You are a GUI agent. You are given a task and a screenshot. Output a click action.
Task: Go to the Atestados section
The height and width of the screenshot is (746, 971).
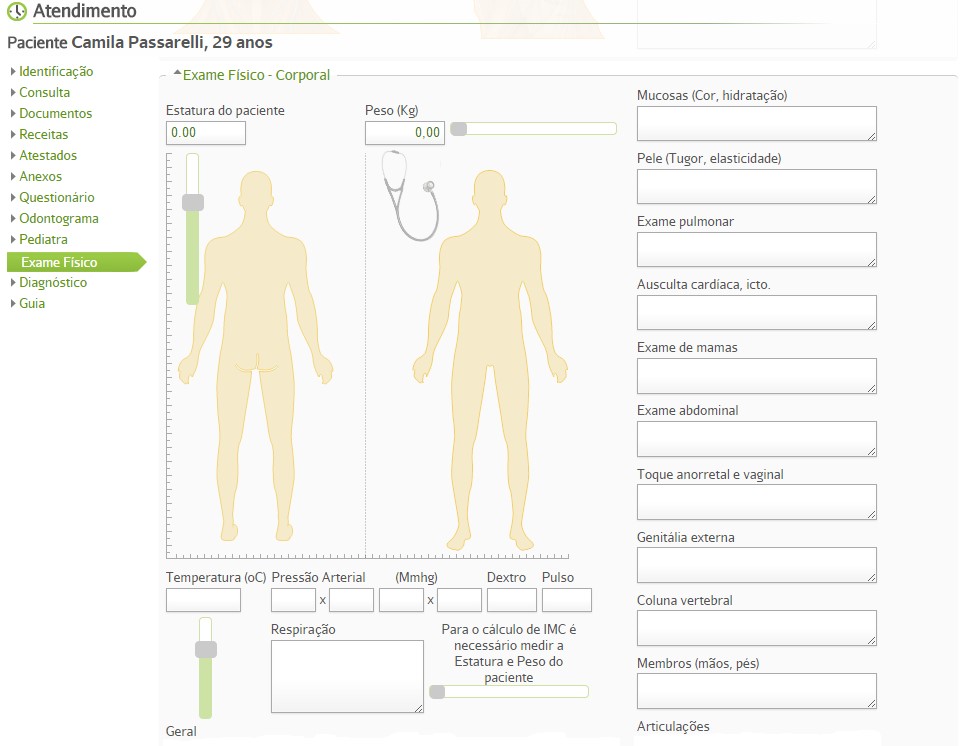(x=48, y=155)
